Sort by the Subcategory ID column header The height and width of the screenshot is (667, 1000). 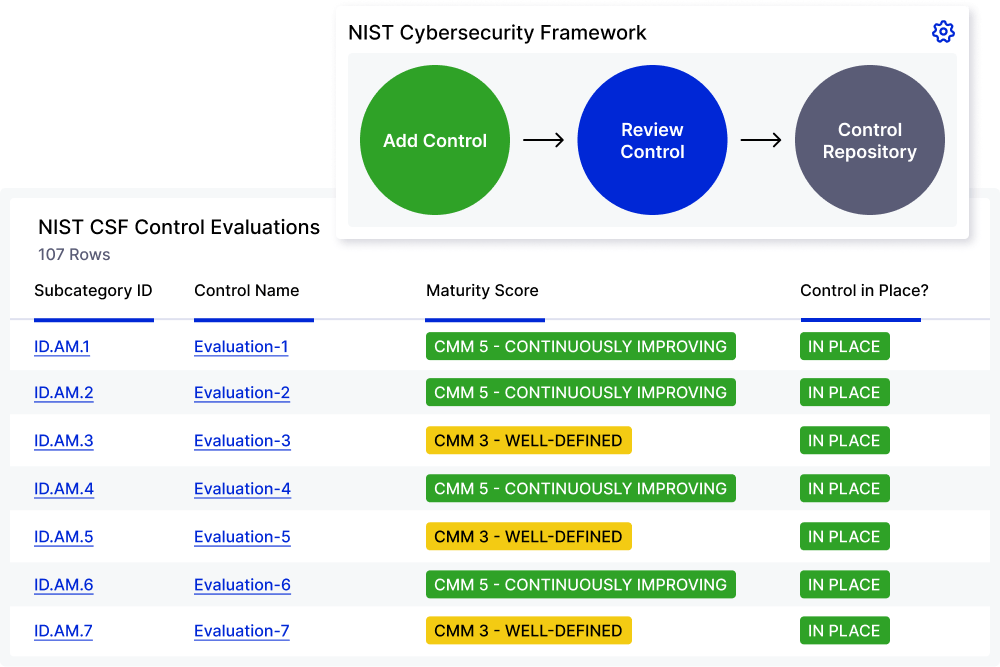point(93,291)
